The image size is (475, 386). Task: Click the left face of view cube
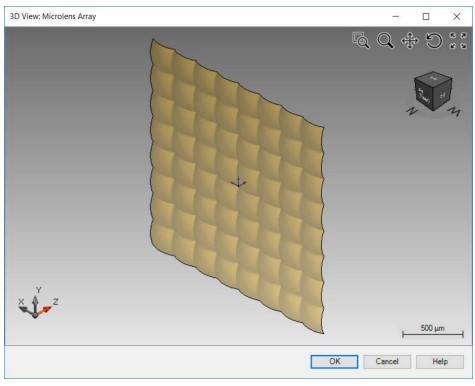click(424, 96)
